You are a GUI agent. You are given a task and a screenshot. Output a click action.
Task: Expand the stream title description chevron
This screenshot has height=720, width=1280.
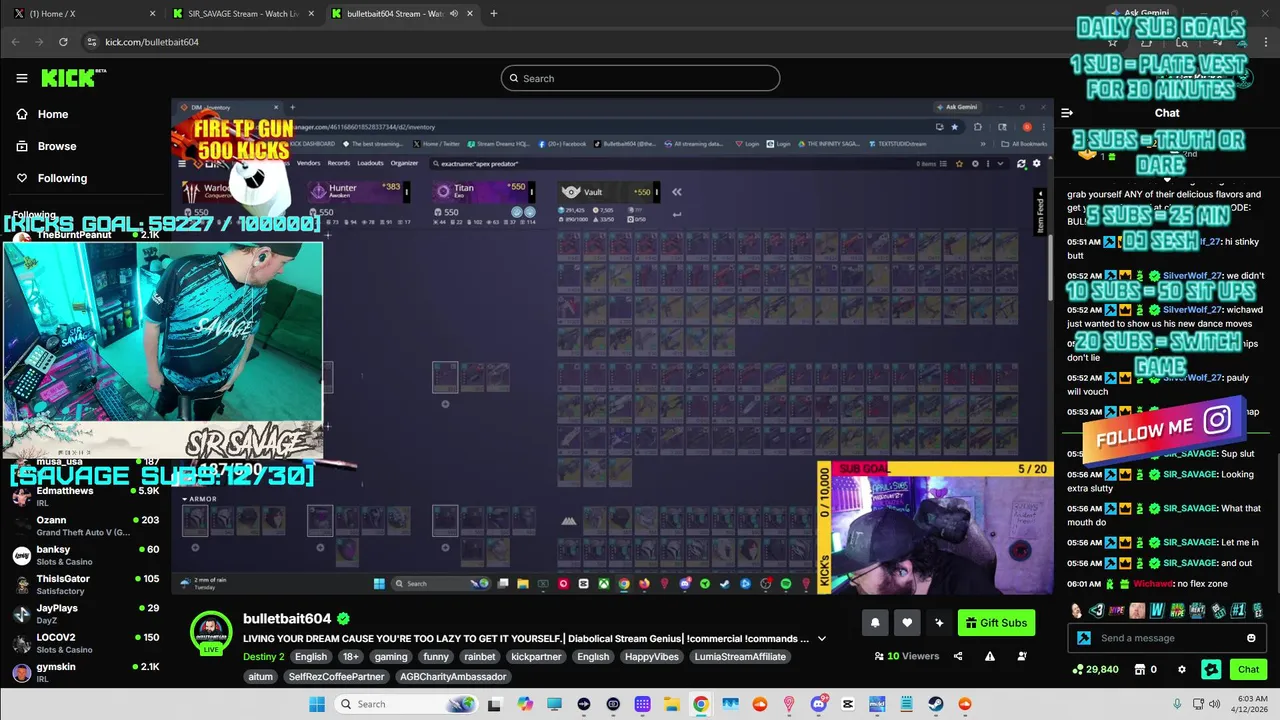(x=822, y=639)
